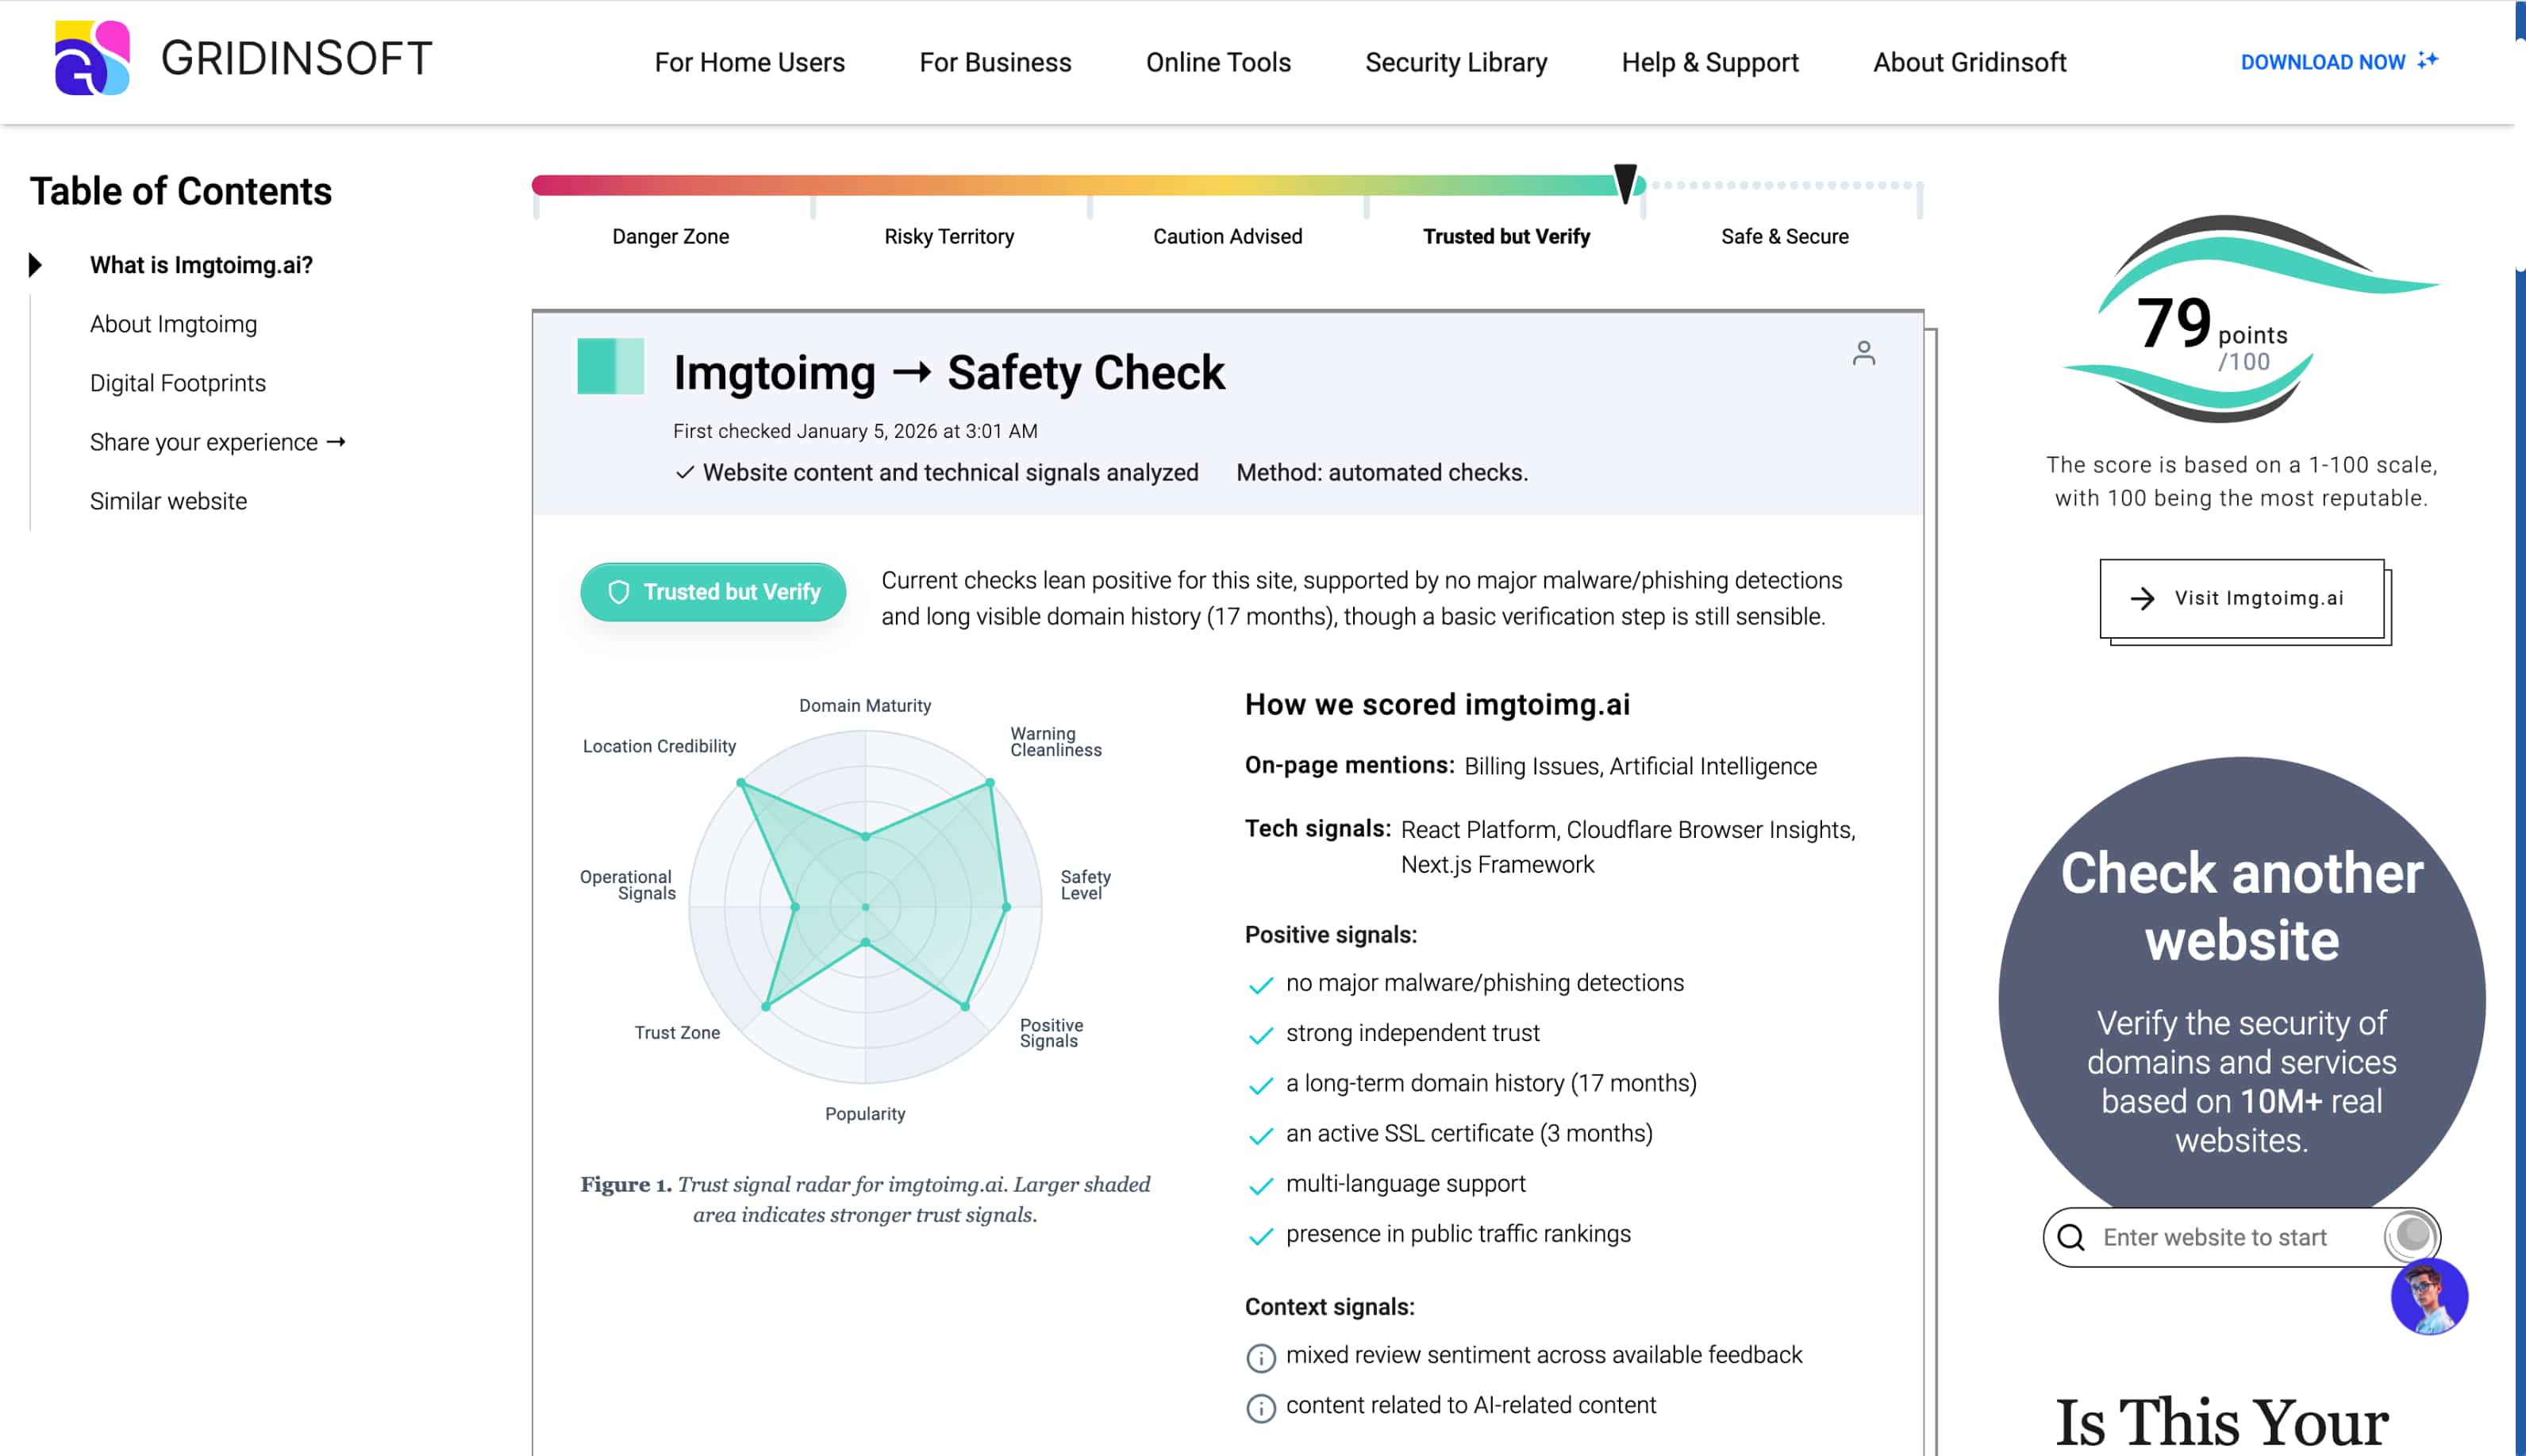Click the round submit button in search box
Image resolution: width=2526 pixels, height=1456 pixels.
2410,1236
